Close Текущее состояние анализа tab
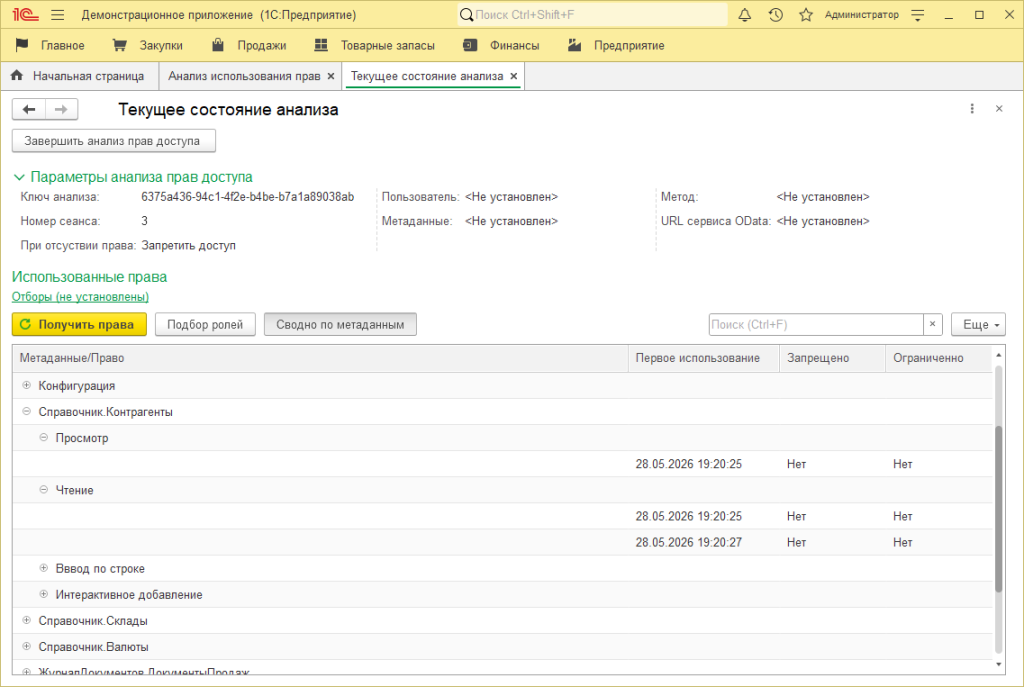Viewport: 1024px width, 687px height. tap(514, 76)
